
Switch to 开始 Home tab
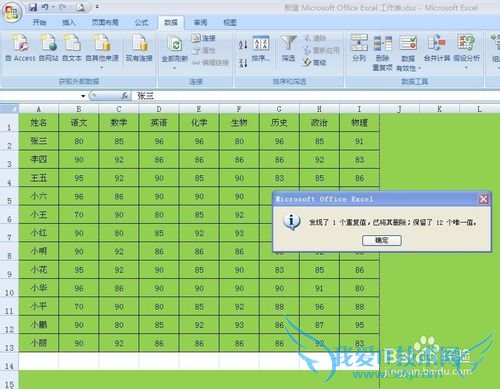pos(39,22)
